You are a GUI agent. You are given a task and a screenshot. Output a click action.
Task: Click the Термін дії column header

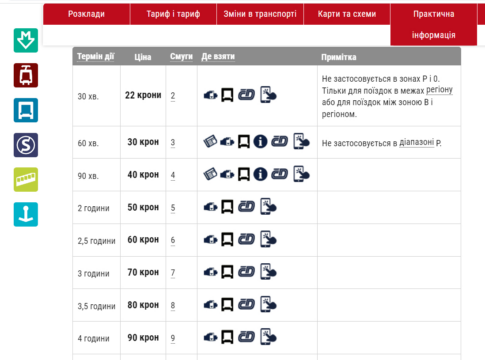click(x=96, y=57)
